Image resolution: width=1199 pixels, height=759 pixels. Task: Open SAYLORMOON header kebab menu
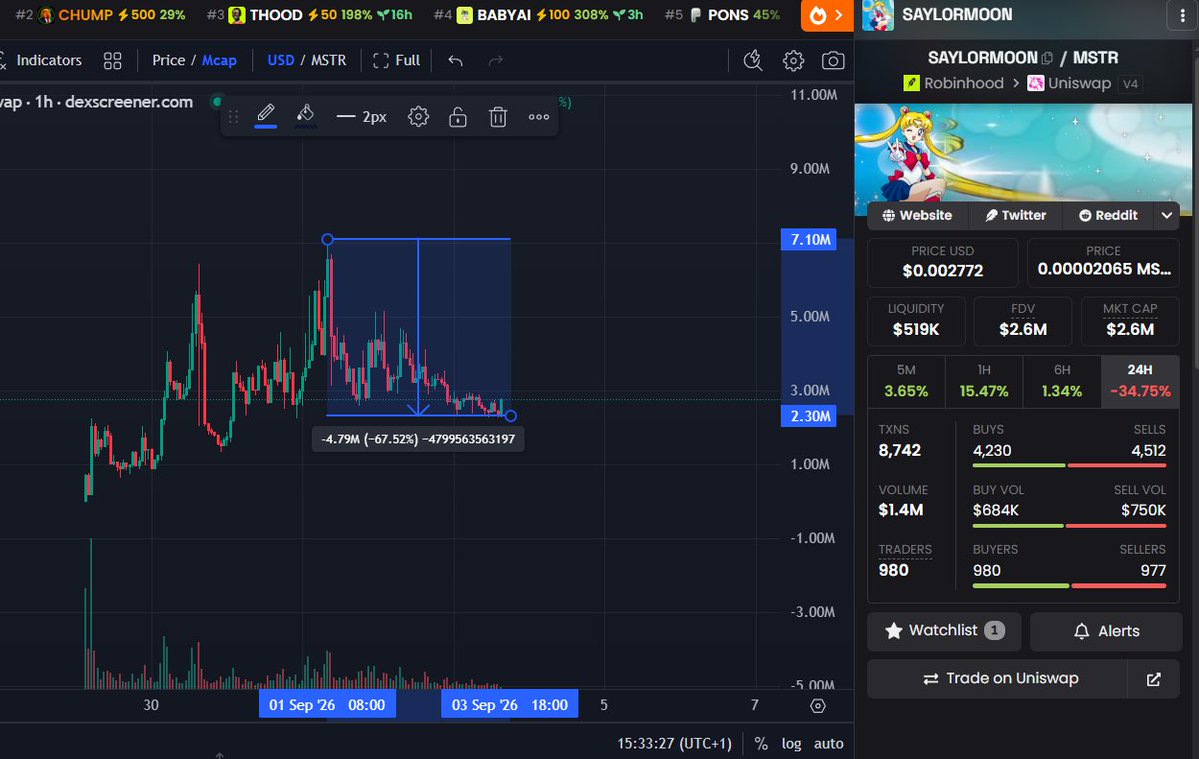coord(1182,15)
